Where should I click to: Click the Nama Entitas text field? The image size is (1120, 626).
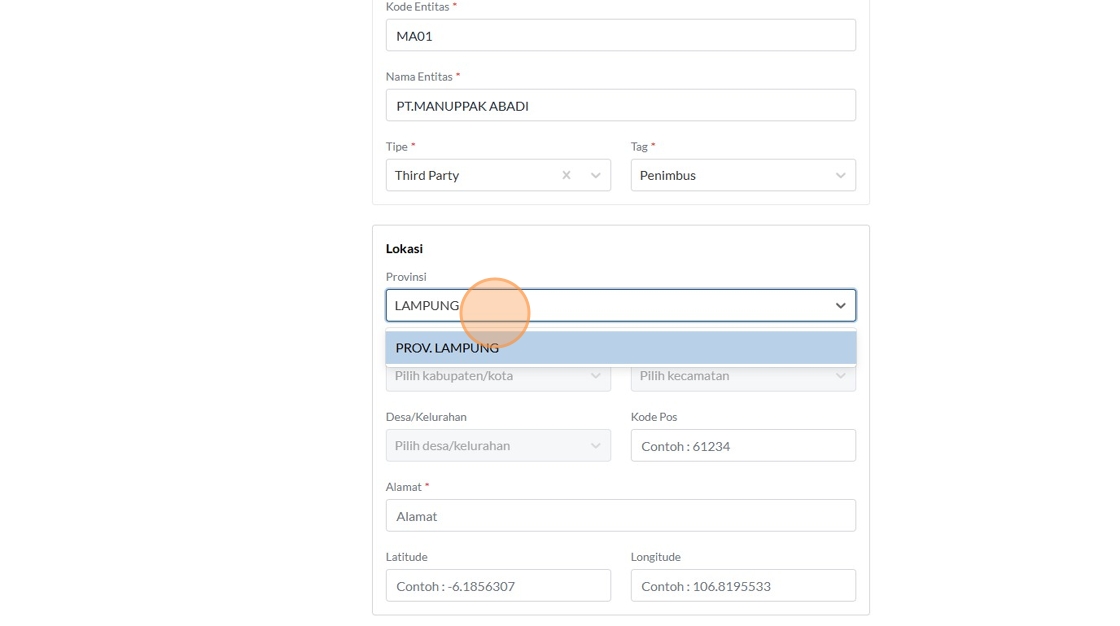pos(620,106)
